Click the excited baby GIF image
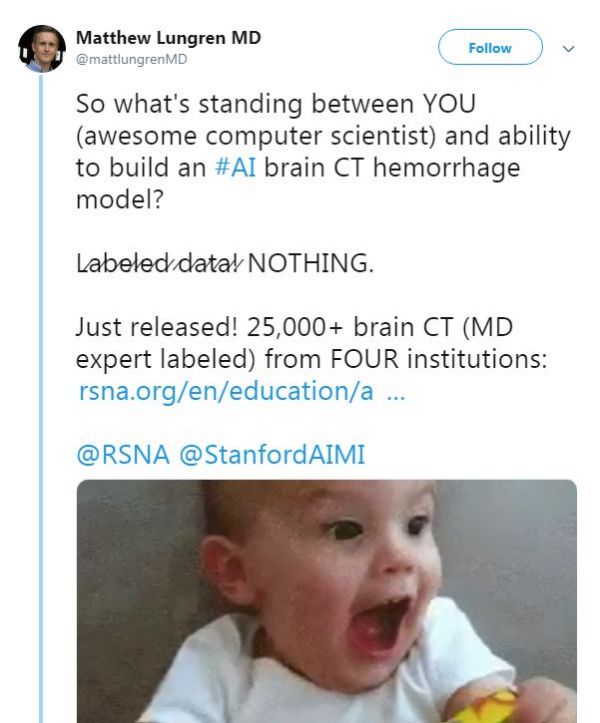 [x=327, y=600]
